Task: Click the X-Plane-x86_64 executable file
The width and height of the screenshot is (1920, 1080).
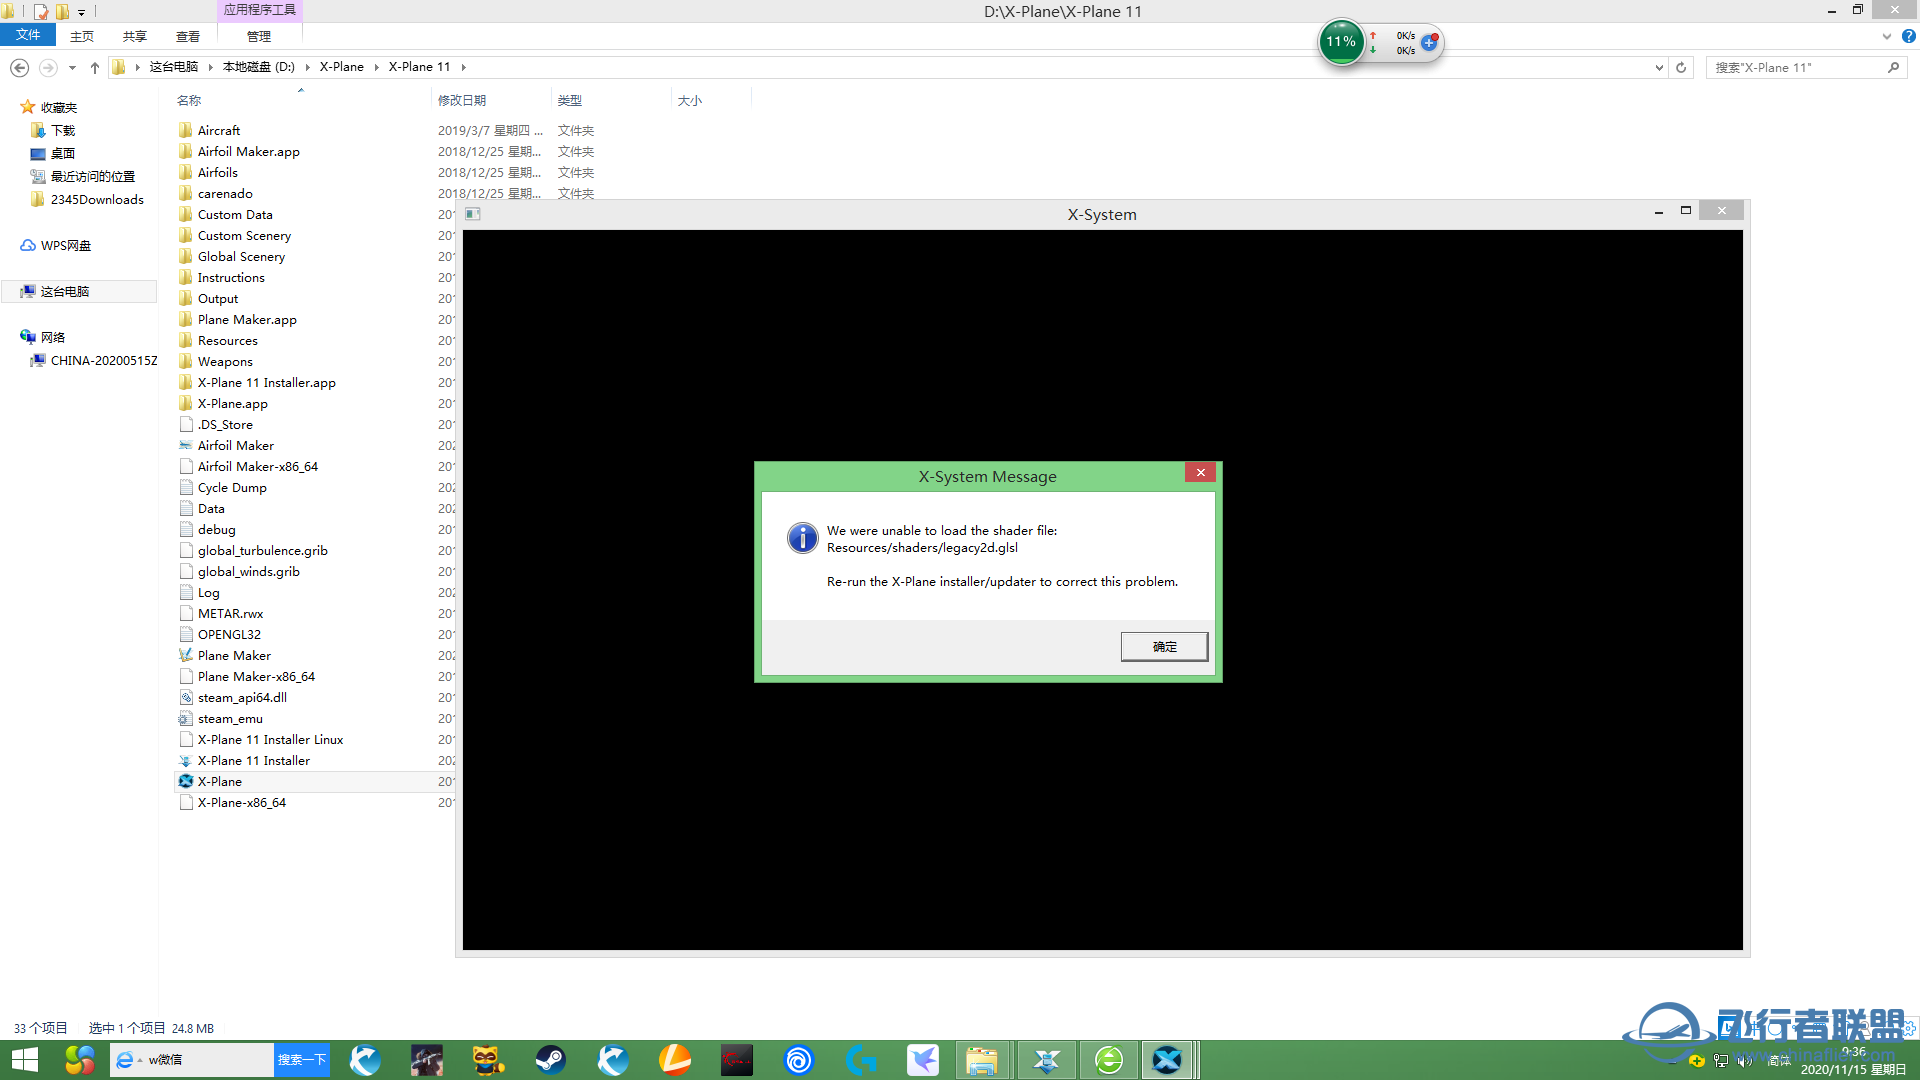Action: coord(241,802)
